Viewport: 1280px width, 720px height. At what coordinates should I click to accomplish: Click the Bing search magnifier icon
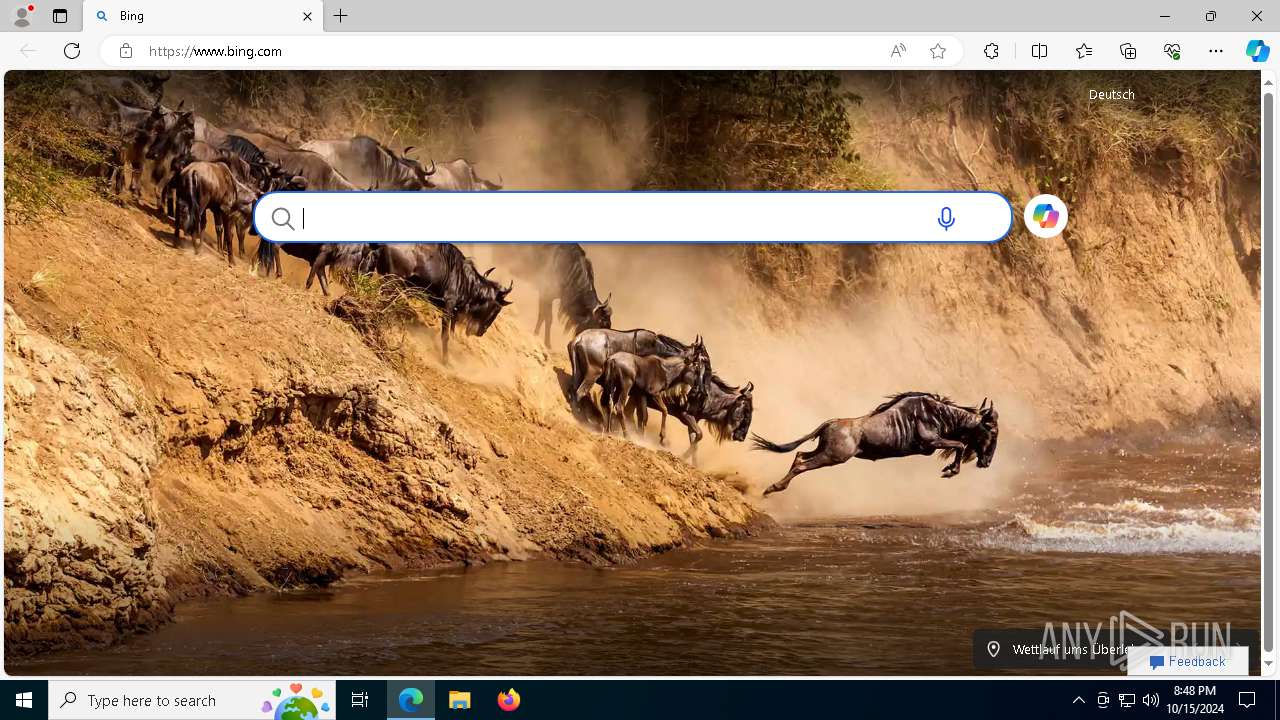(283, 218)
